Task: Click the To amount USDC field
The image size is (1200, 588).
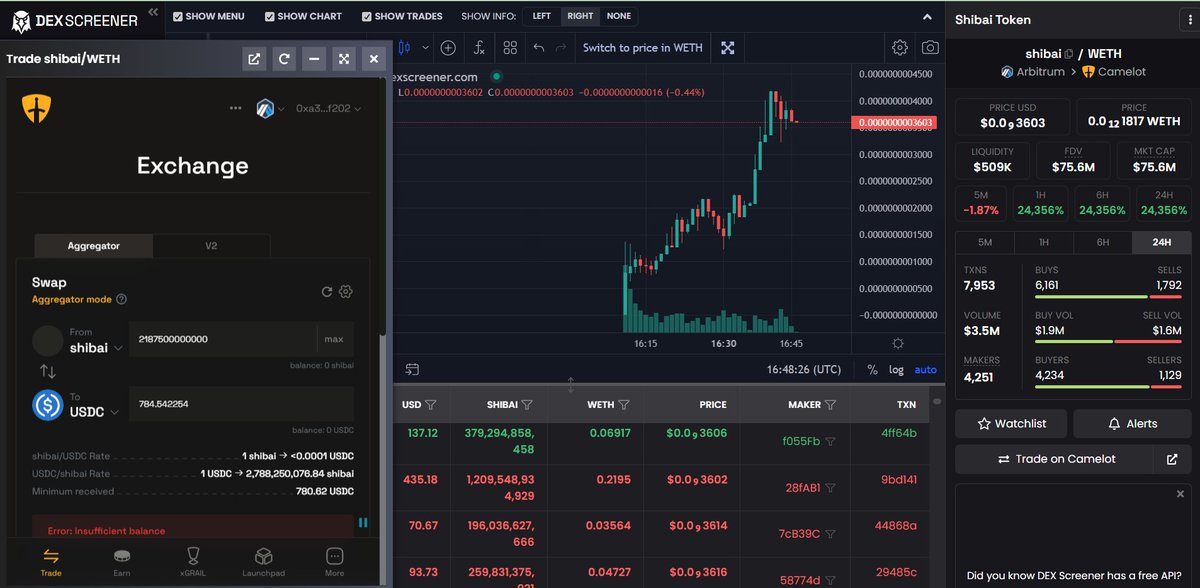Action: click(241, 403)
